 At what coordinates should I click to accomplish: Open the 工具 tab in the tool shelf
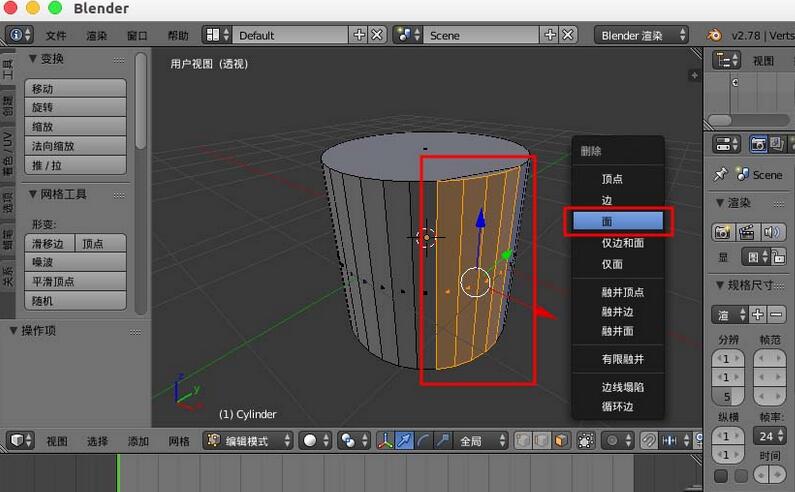click(7, 69)
